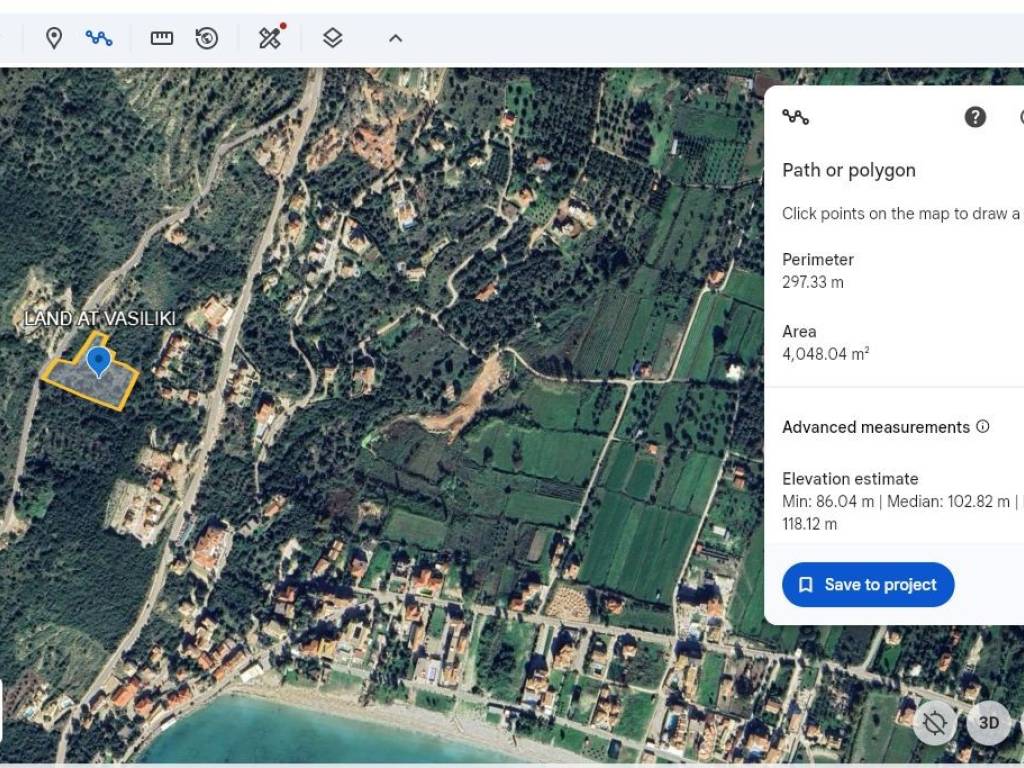Screen dimensions: 1024x768
Task: Click the Advanced measurements heading
Action: (875, 427)
